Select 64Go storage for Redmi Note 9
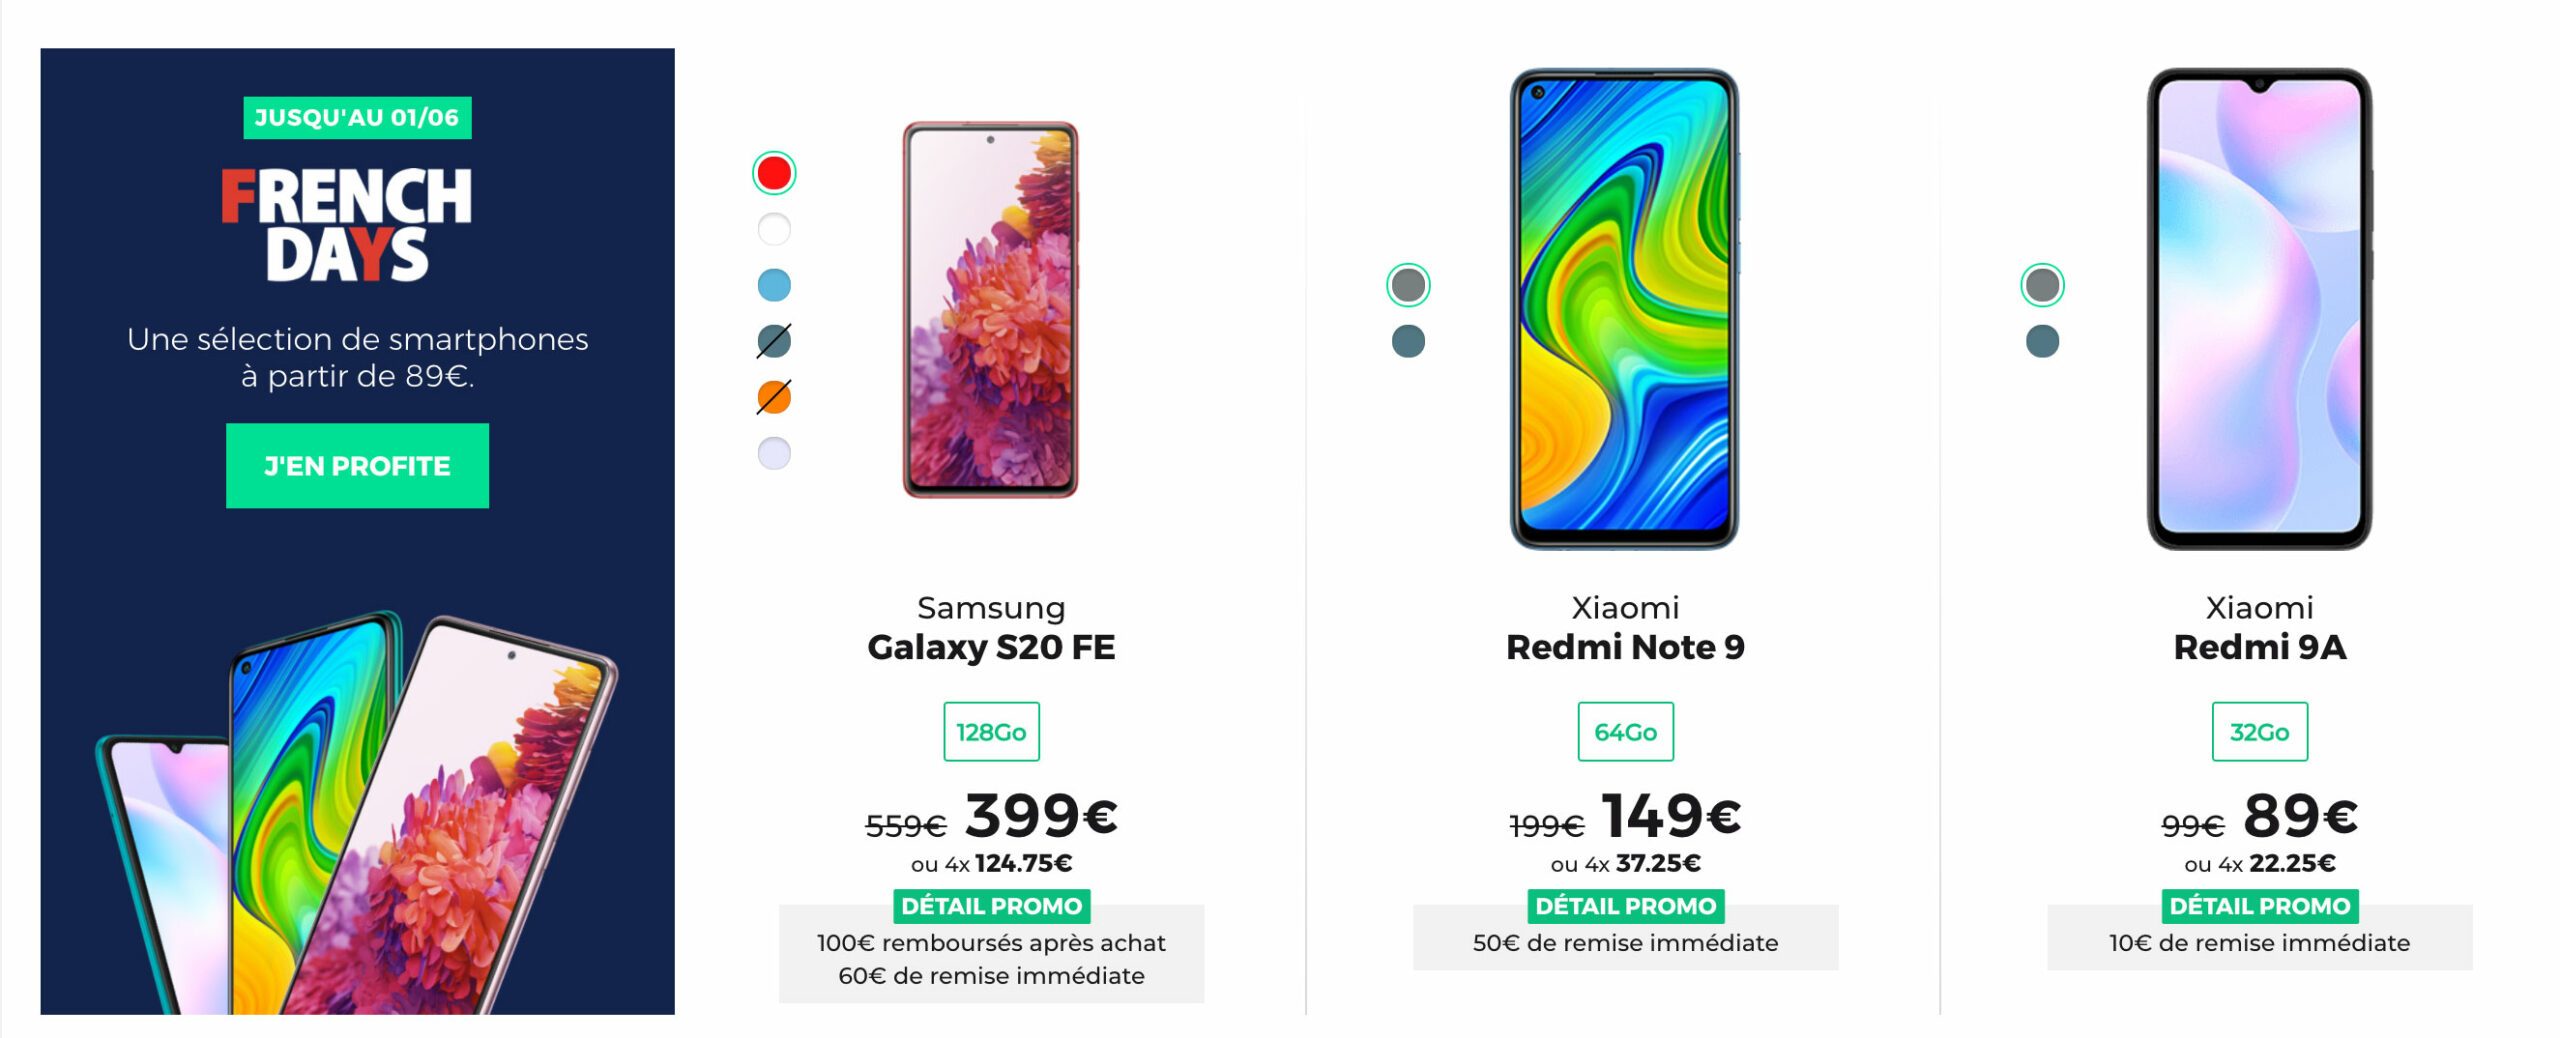Screen dimensions: 2560x1038 1625,732
